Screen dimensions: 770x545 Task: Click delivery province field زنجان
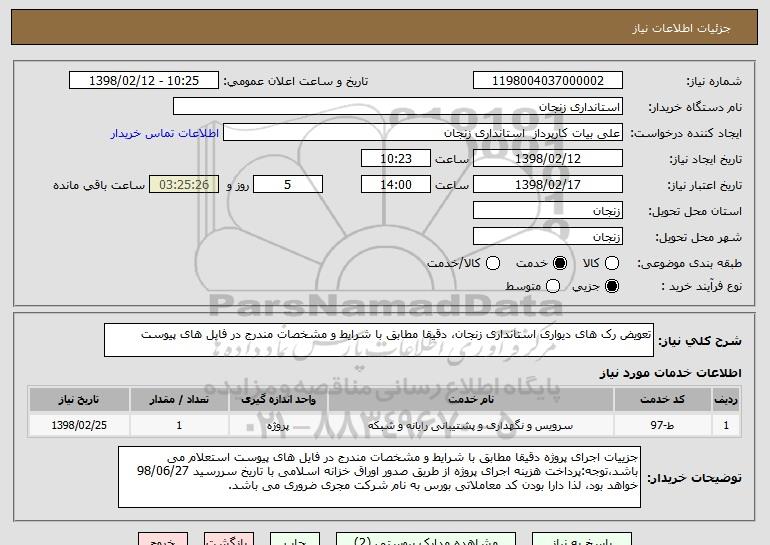[548, 211]
